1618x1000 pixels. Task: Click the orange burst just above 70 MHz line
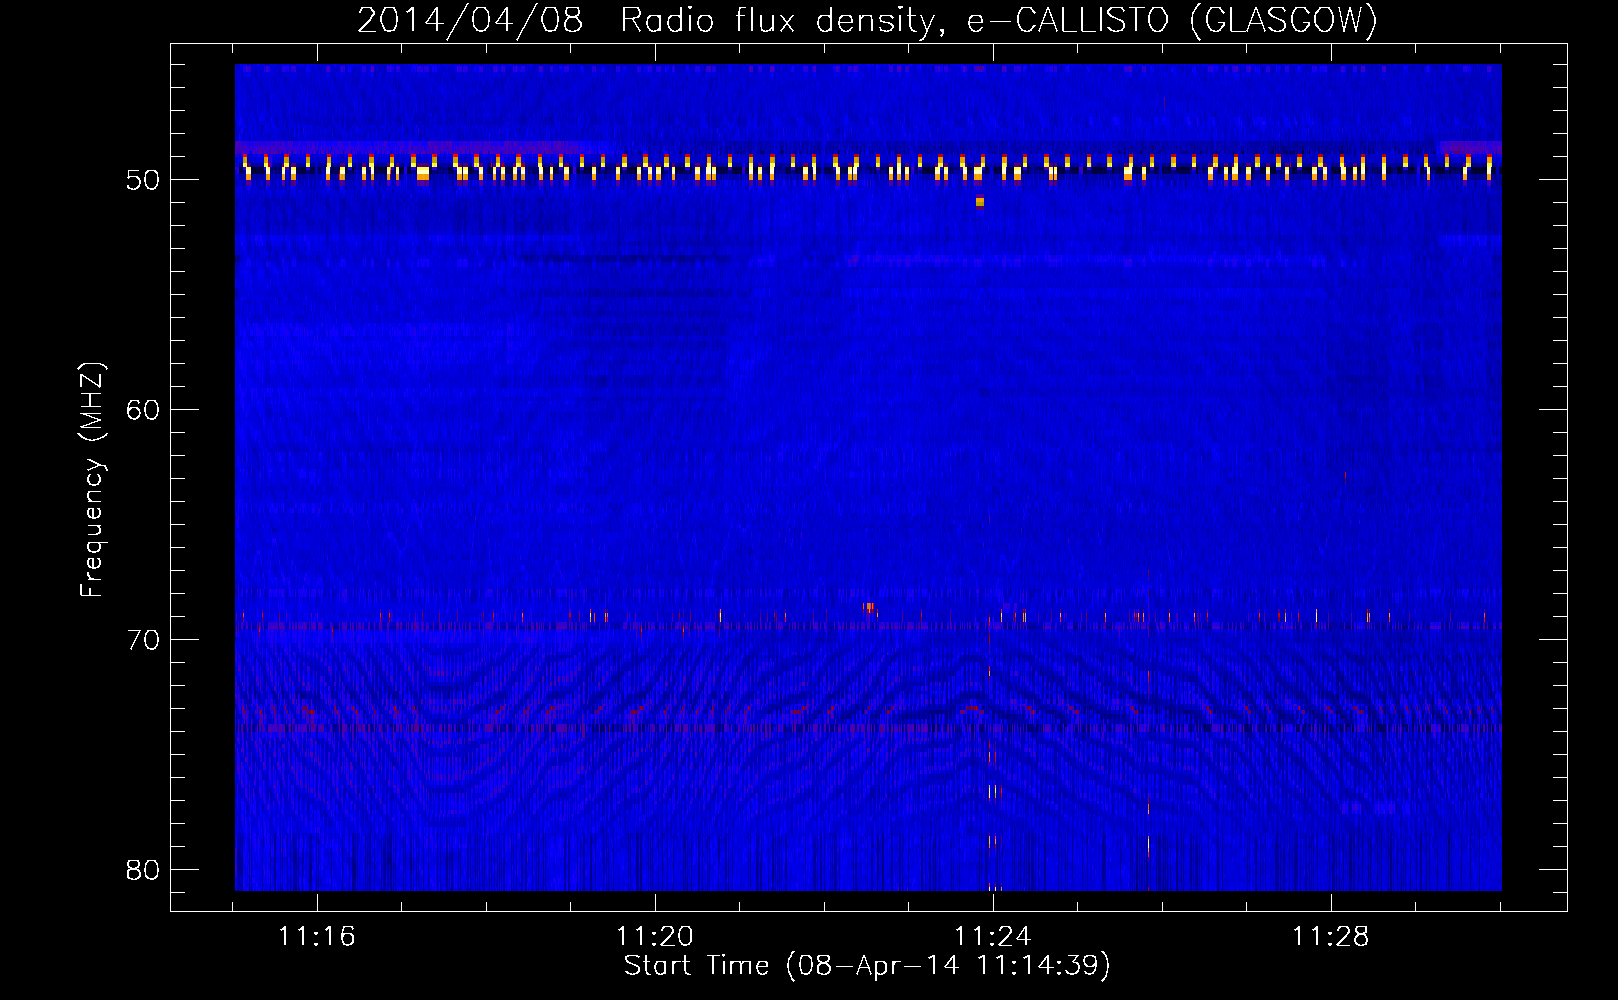tap(870, 607)
